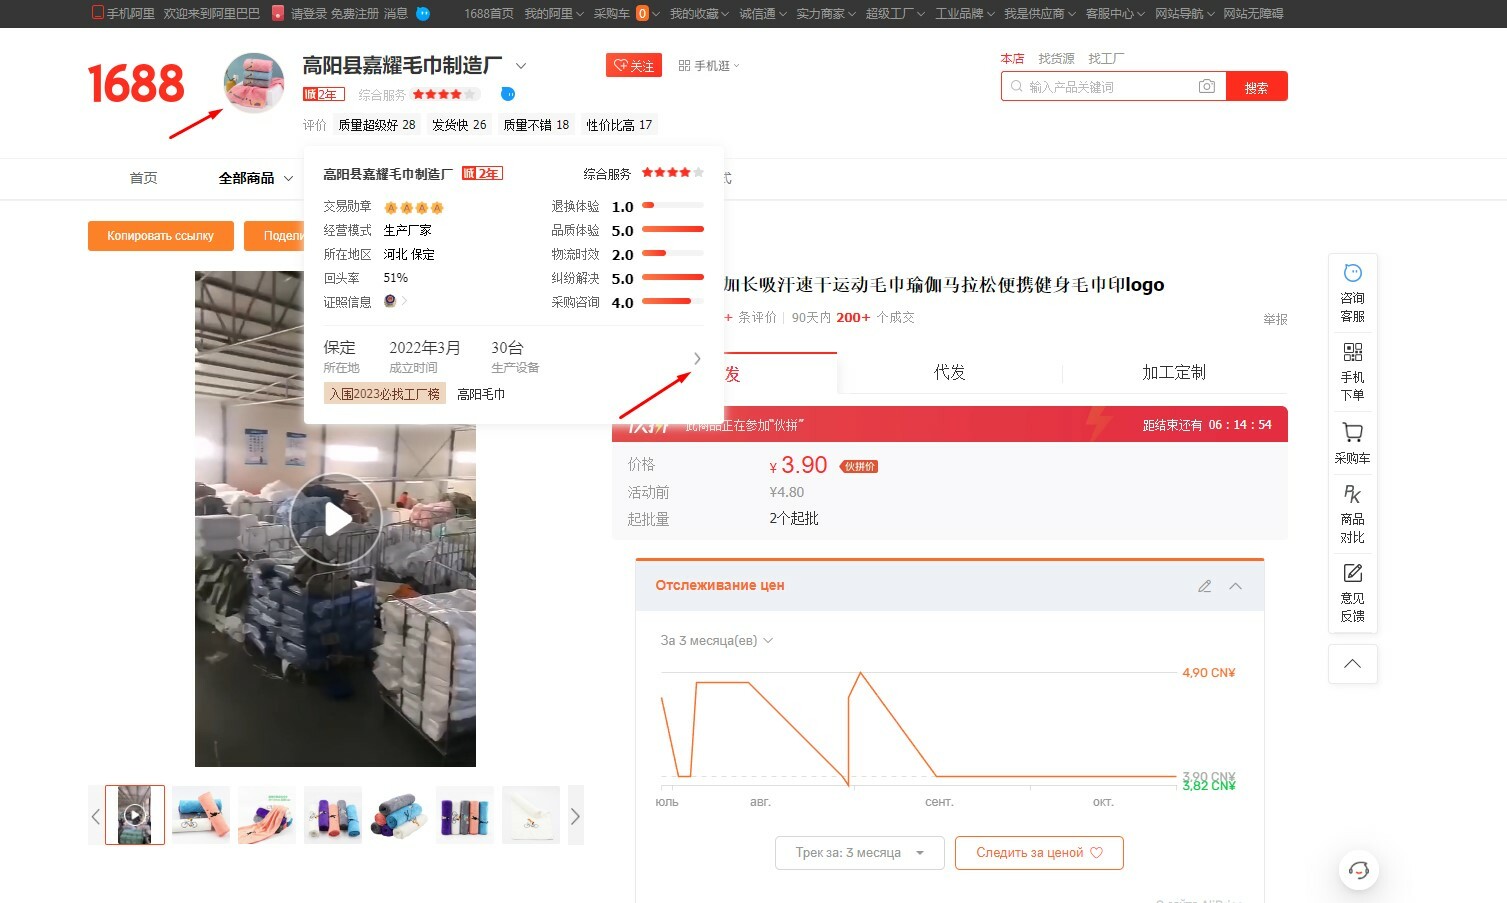Expand 我的阿里 top menu

tap(554, 13)
